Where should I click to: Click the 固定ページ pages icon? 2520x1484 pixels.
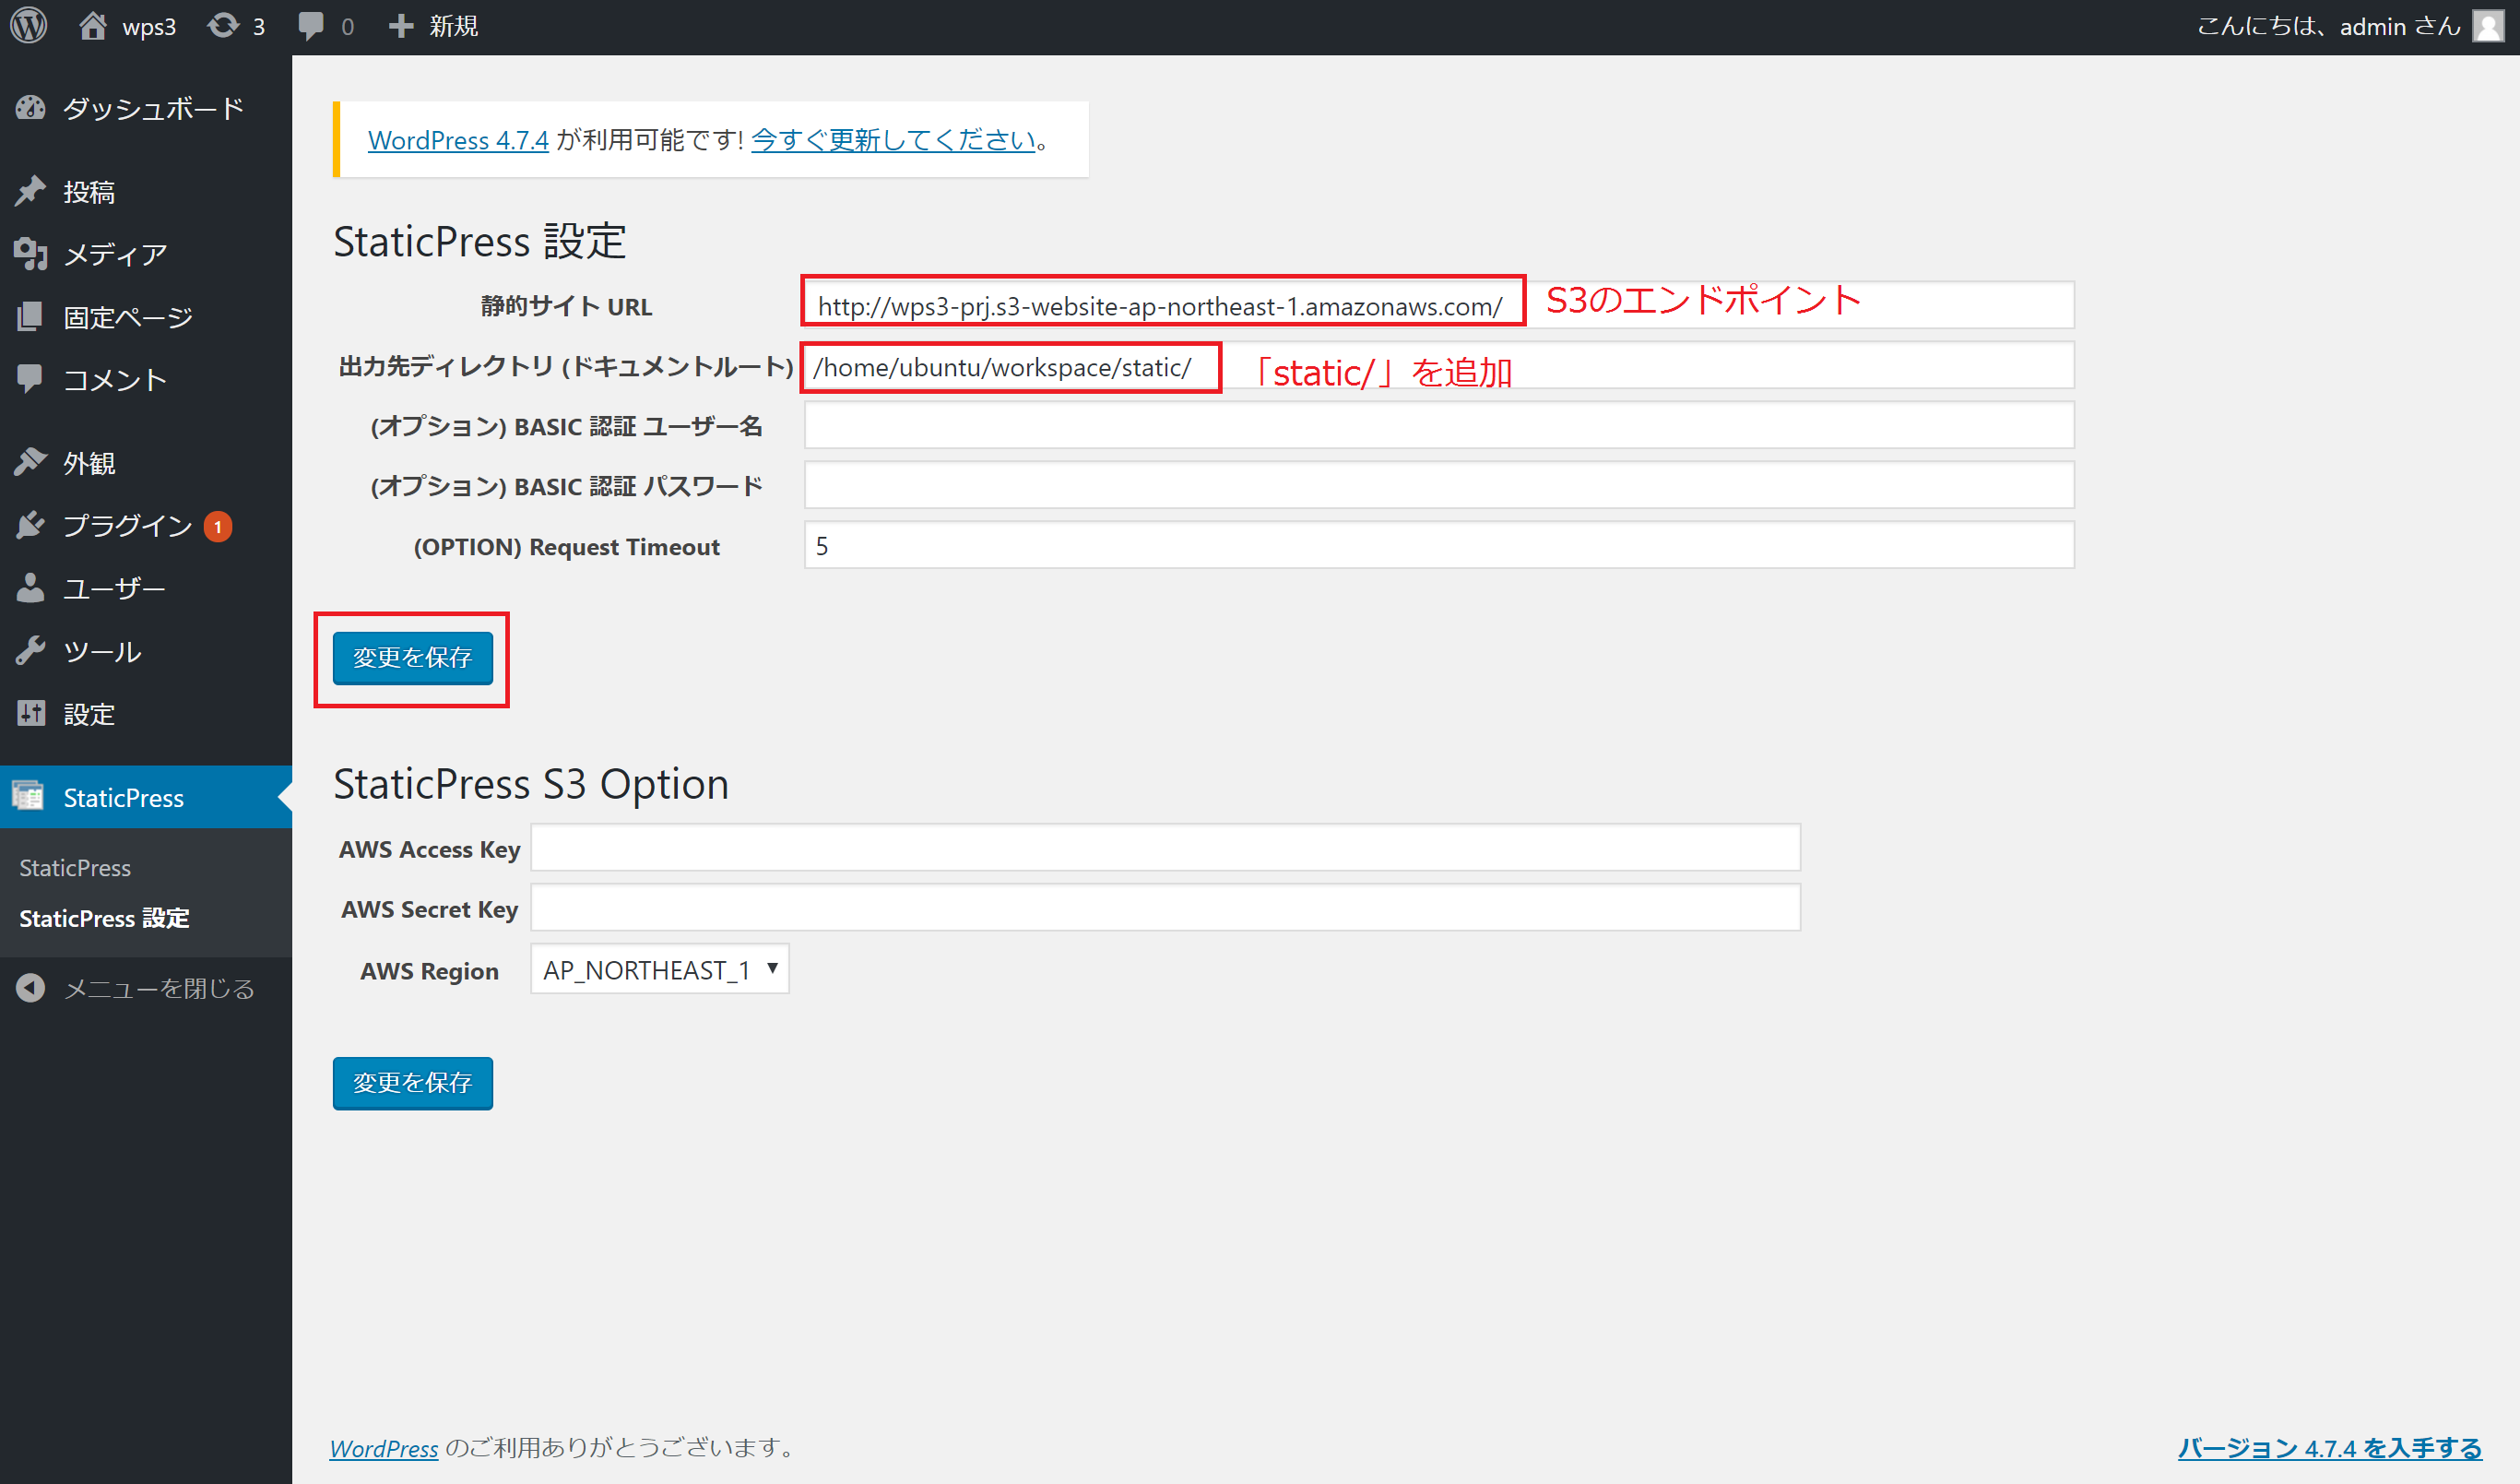point(31,317)
